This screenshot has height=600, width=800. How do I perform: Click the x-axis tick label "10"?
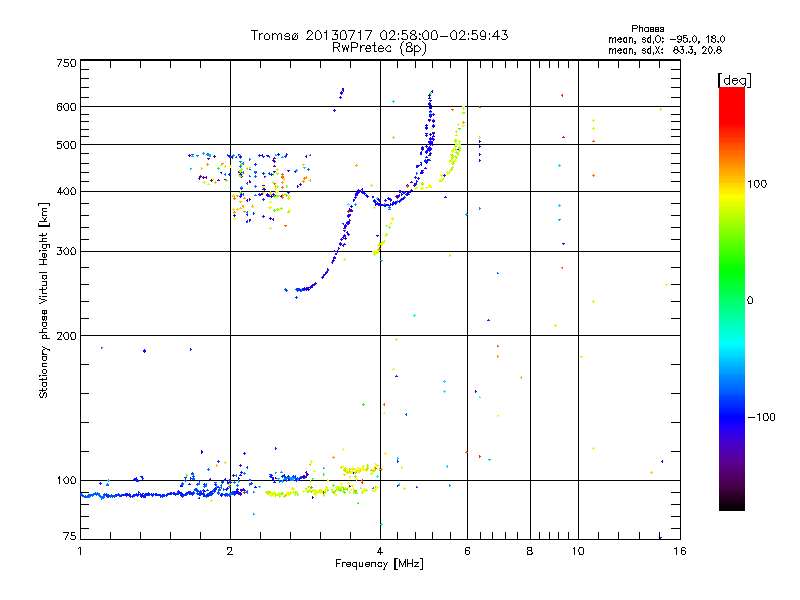pos(578,551)
